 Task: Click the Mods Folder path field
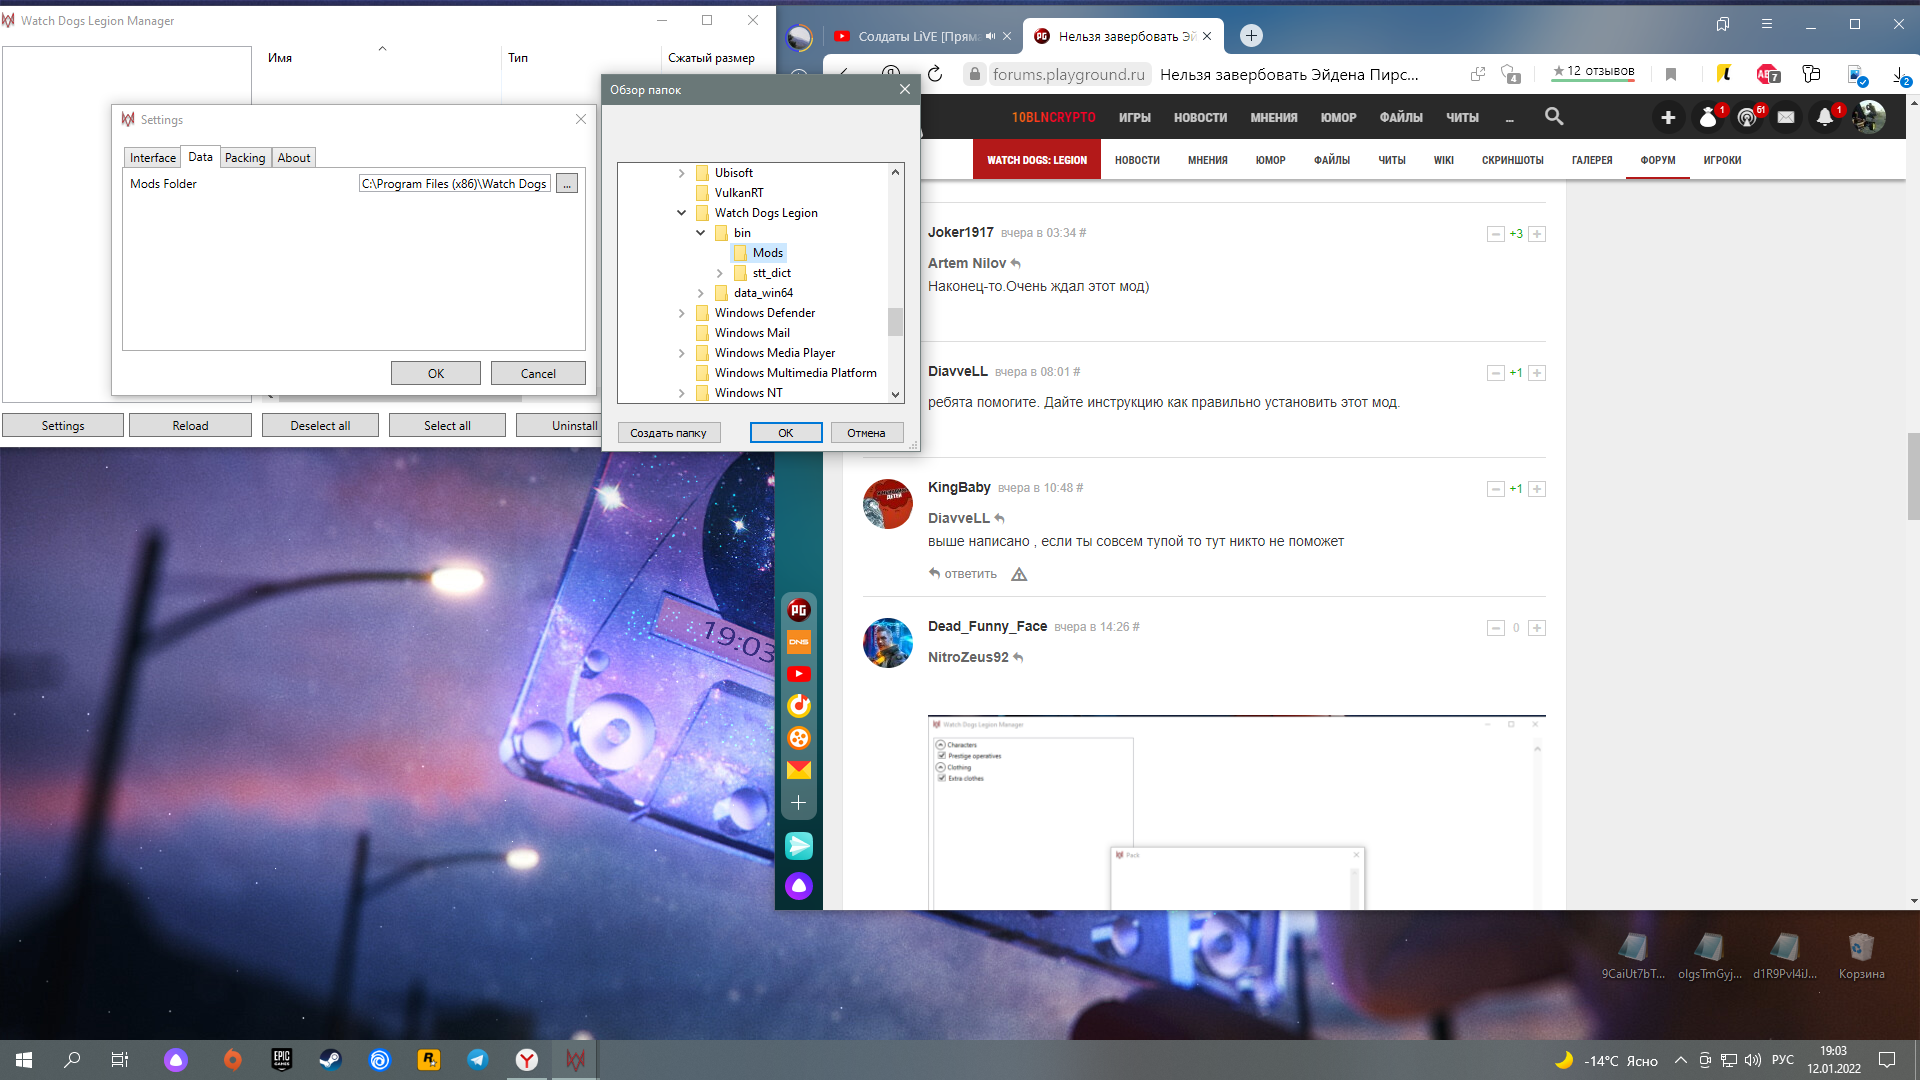click(454, 184)
